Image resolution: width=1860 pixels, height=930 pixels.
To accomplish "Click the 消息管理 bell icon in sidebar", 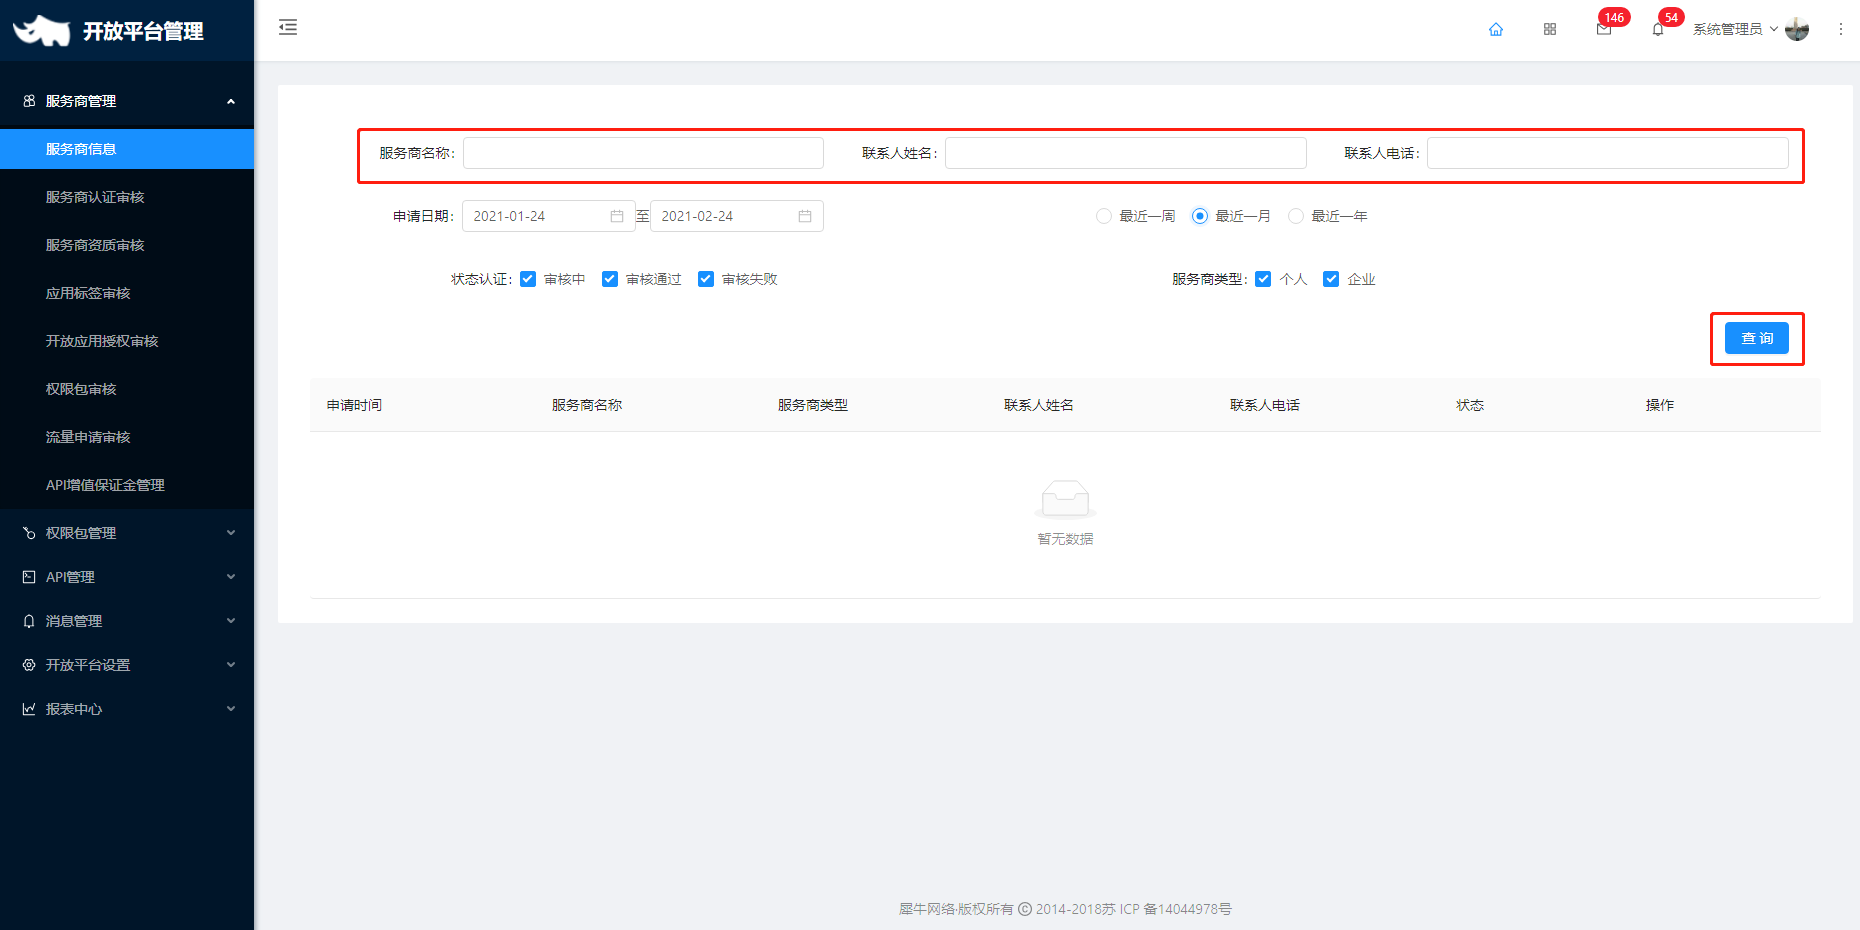I will [29, 621].
